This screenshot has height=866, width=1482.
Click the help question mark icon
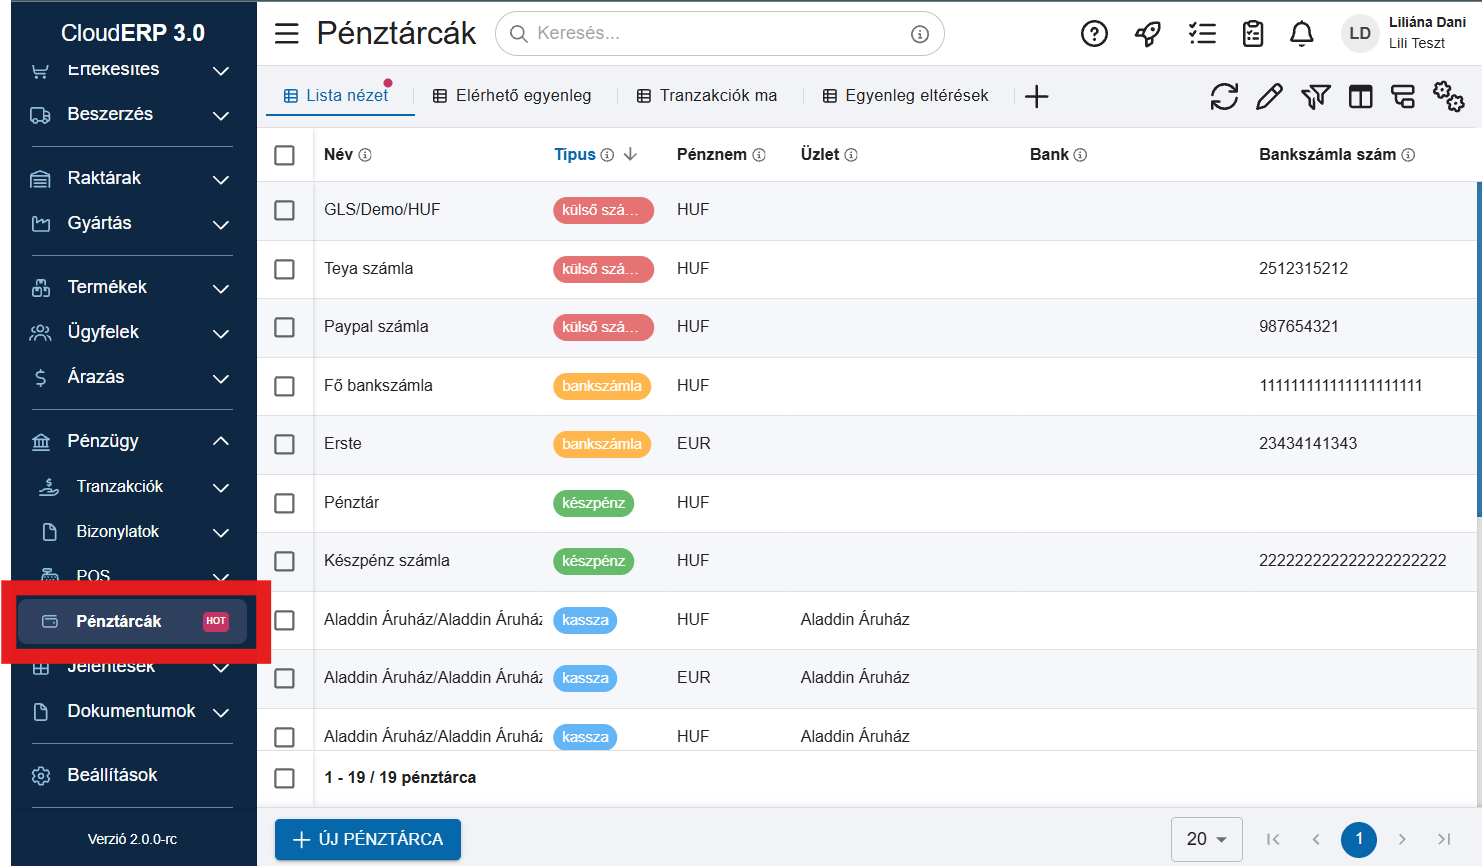[1094, 34]
